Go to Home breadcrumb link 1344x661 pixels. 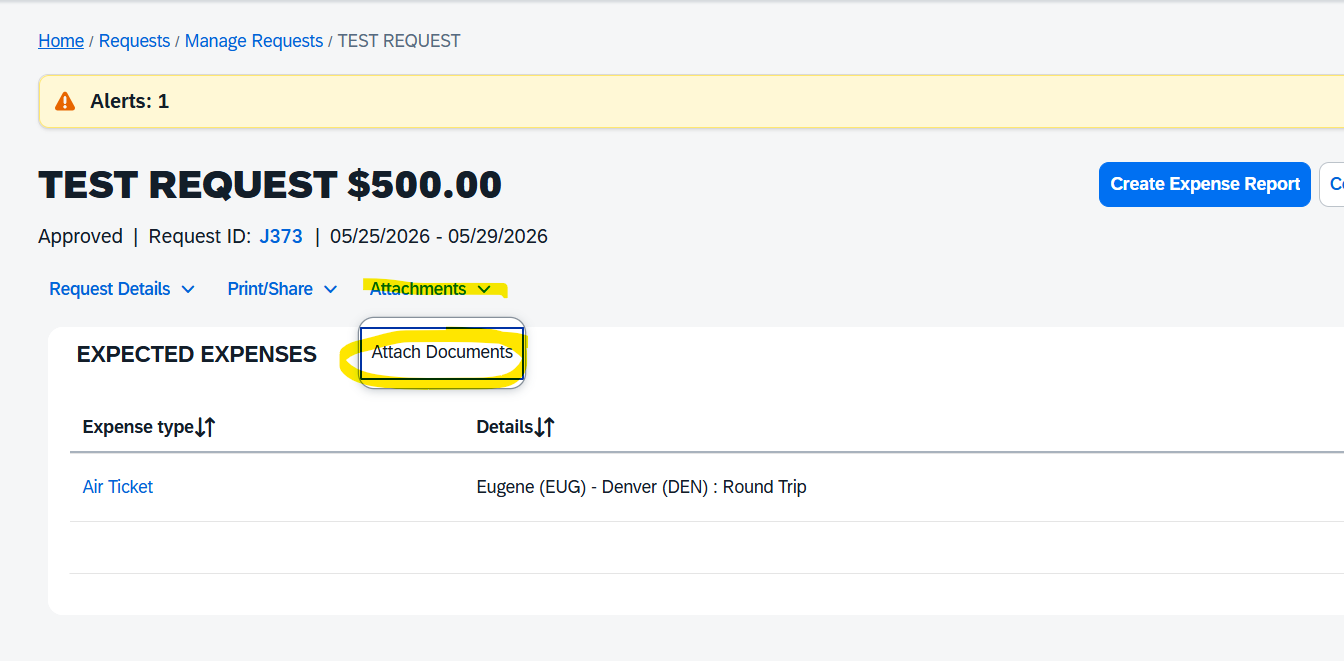pyautogui.click(x=61, y=41)
